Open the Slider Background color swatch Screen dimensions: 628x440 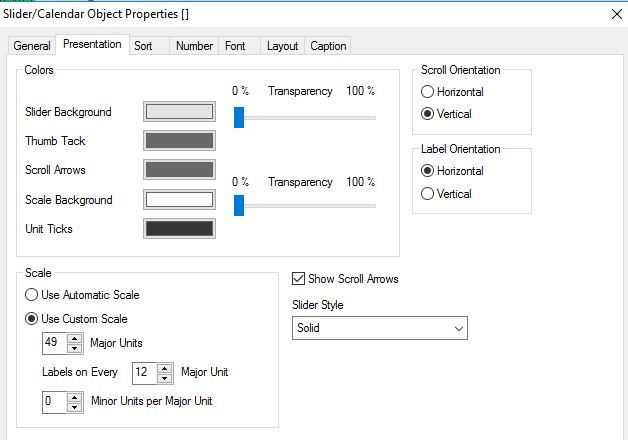click(180, 112)
